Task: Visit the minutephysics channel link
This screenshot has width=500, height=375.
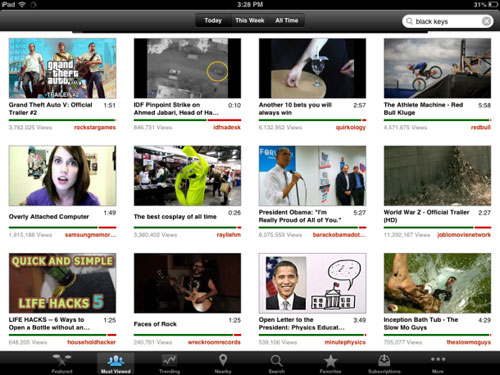Action: pos(345,342)
